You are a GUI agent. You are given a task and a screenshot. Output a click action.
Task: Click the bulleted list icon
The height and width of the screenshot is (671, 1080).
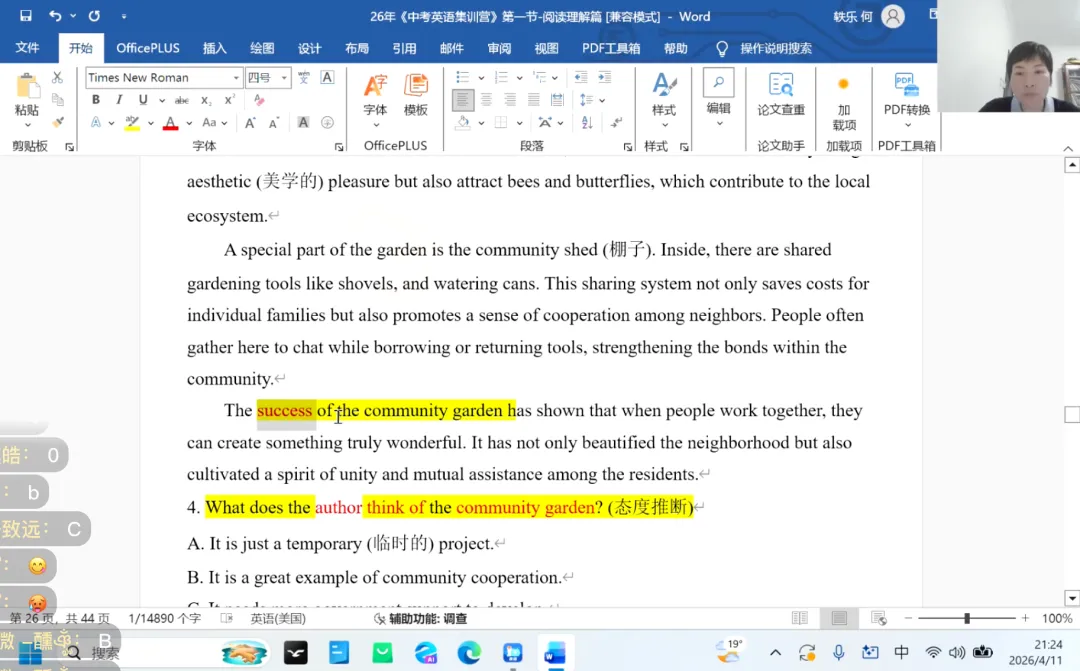(464, 77)
